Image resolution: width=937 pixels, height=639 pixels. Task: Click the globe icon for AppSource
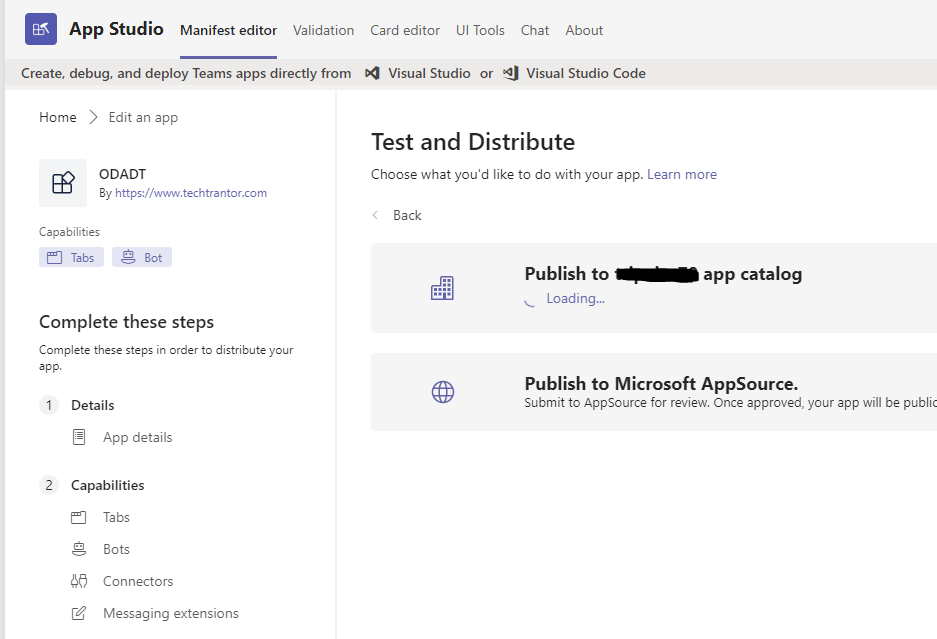(x=443, y=392)
